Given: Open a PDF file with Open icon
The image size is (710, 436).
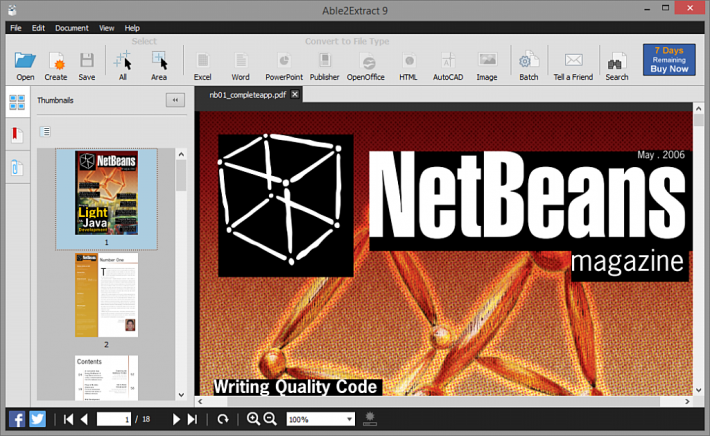Looking at the screenshot, I should [25, 60].
